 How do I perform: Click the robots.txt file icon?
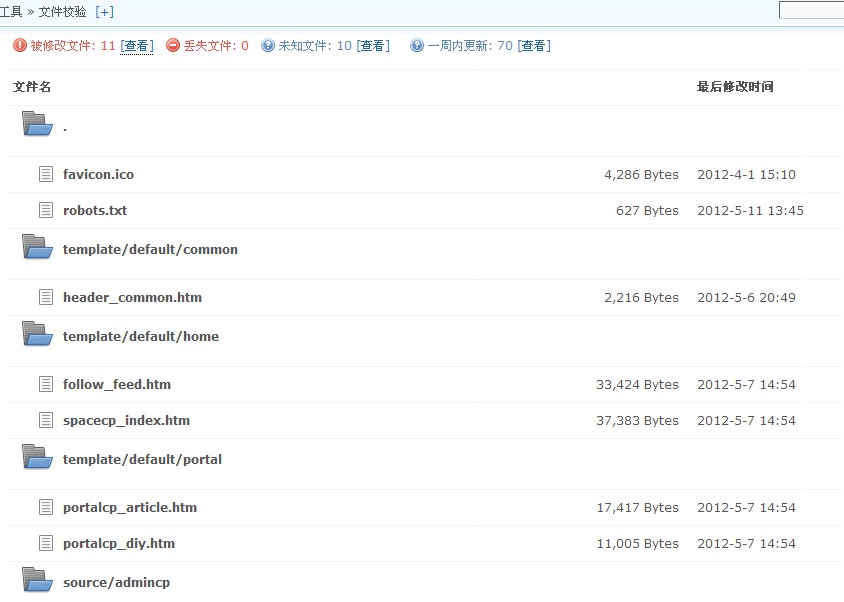[45, 210]
